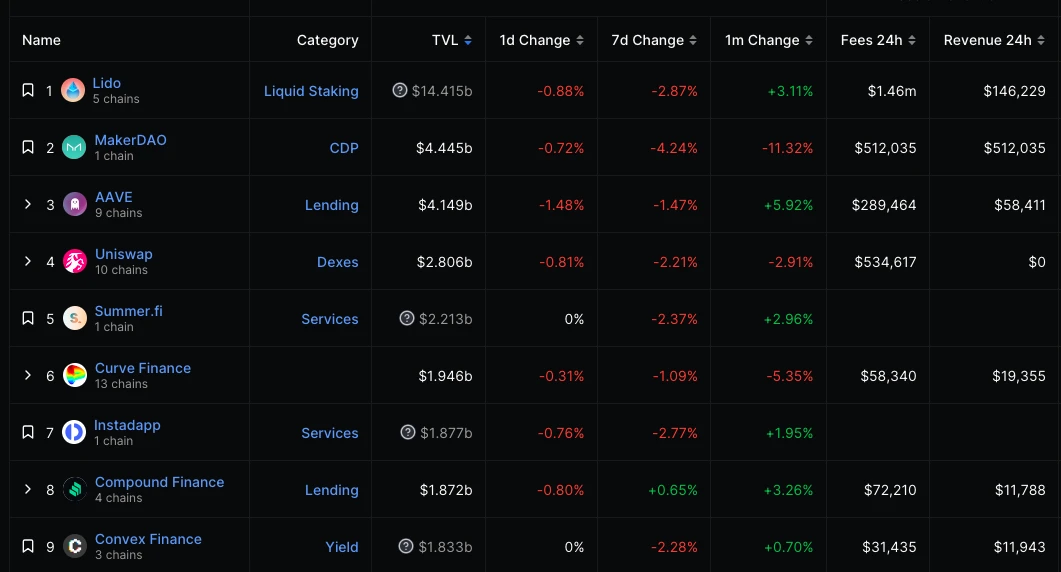Image resolution: width=1061 pixels, height=572 pixels.
Task: Open the Convex Finance protocol link
Action: pos(148,539)
